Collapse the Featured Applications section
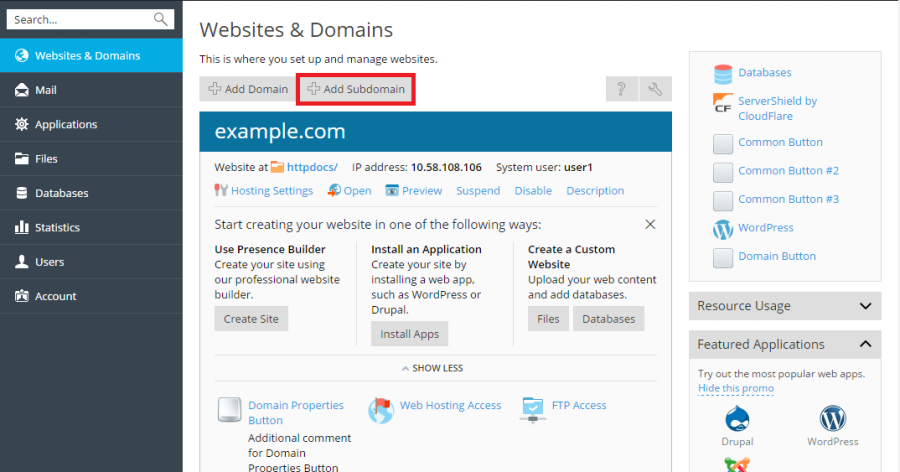The image size is (900, 472). tap(865, 344)
